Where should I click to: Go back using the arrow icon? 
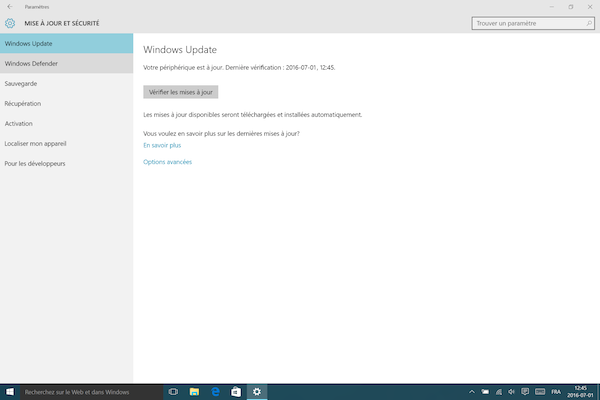pyautogui.click(x=10, y=7)
